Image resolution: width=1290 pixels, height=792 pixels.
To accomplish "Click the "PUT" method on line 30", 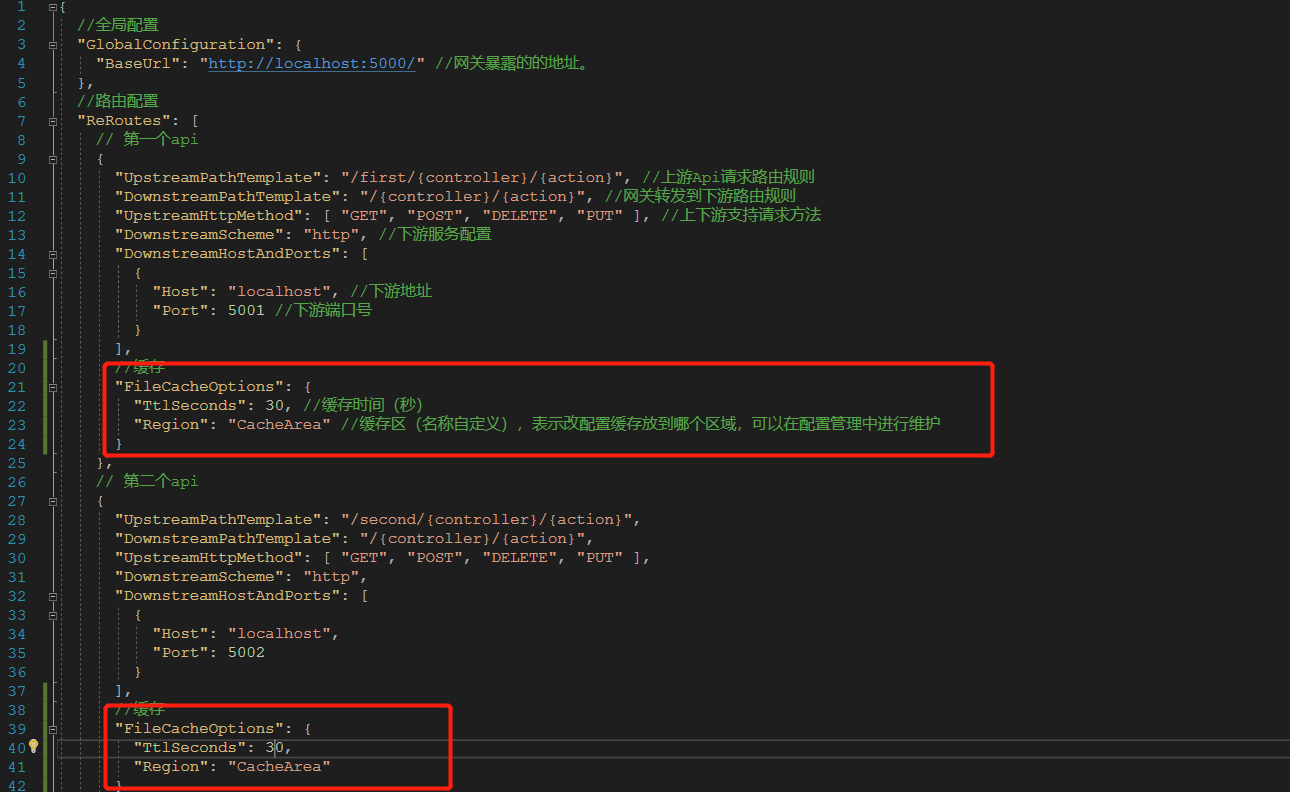I will (600, 558).
